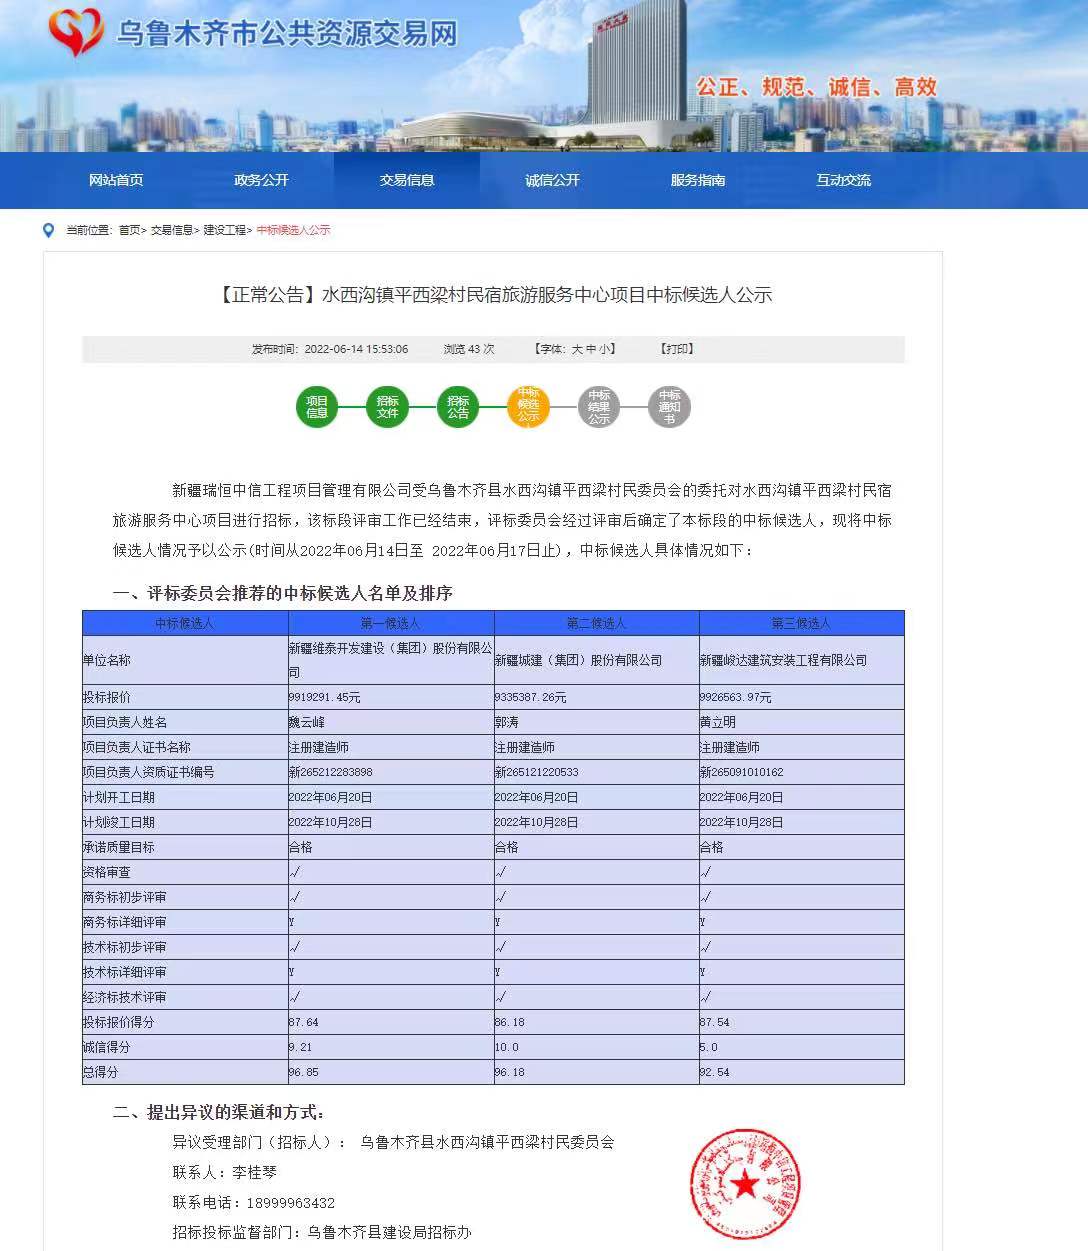Open 交易信息 navigation menu
1088x1251 pixels.
point(407,180)
